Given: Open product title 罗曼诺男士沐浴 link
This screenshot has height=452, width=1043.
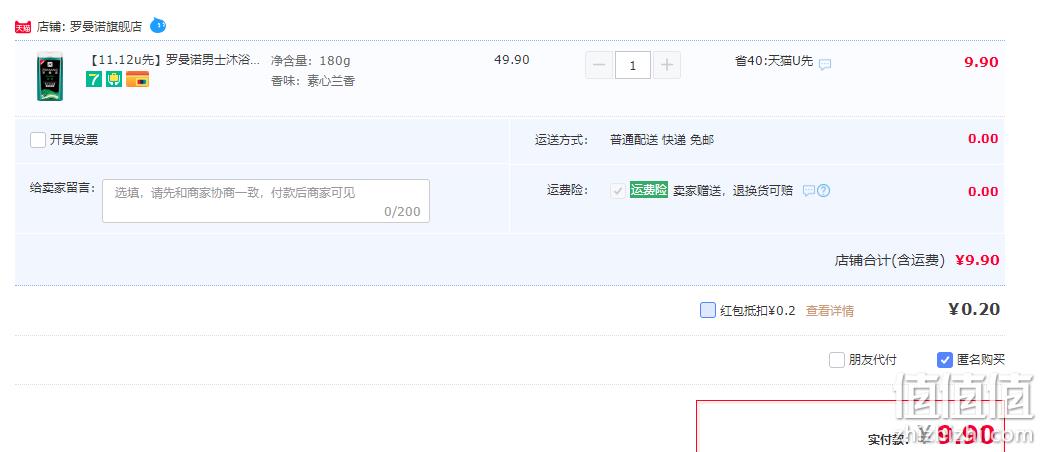Looking at the screenshot, I should point(174,60).
